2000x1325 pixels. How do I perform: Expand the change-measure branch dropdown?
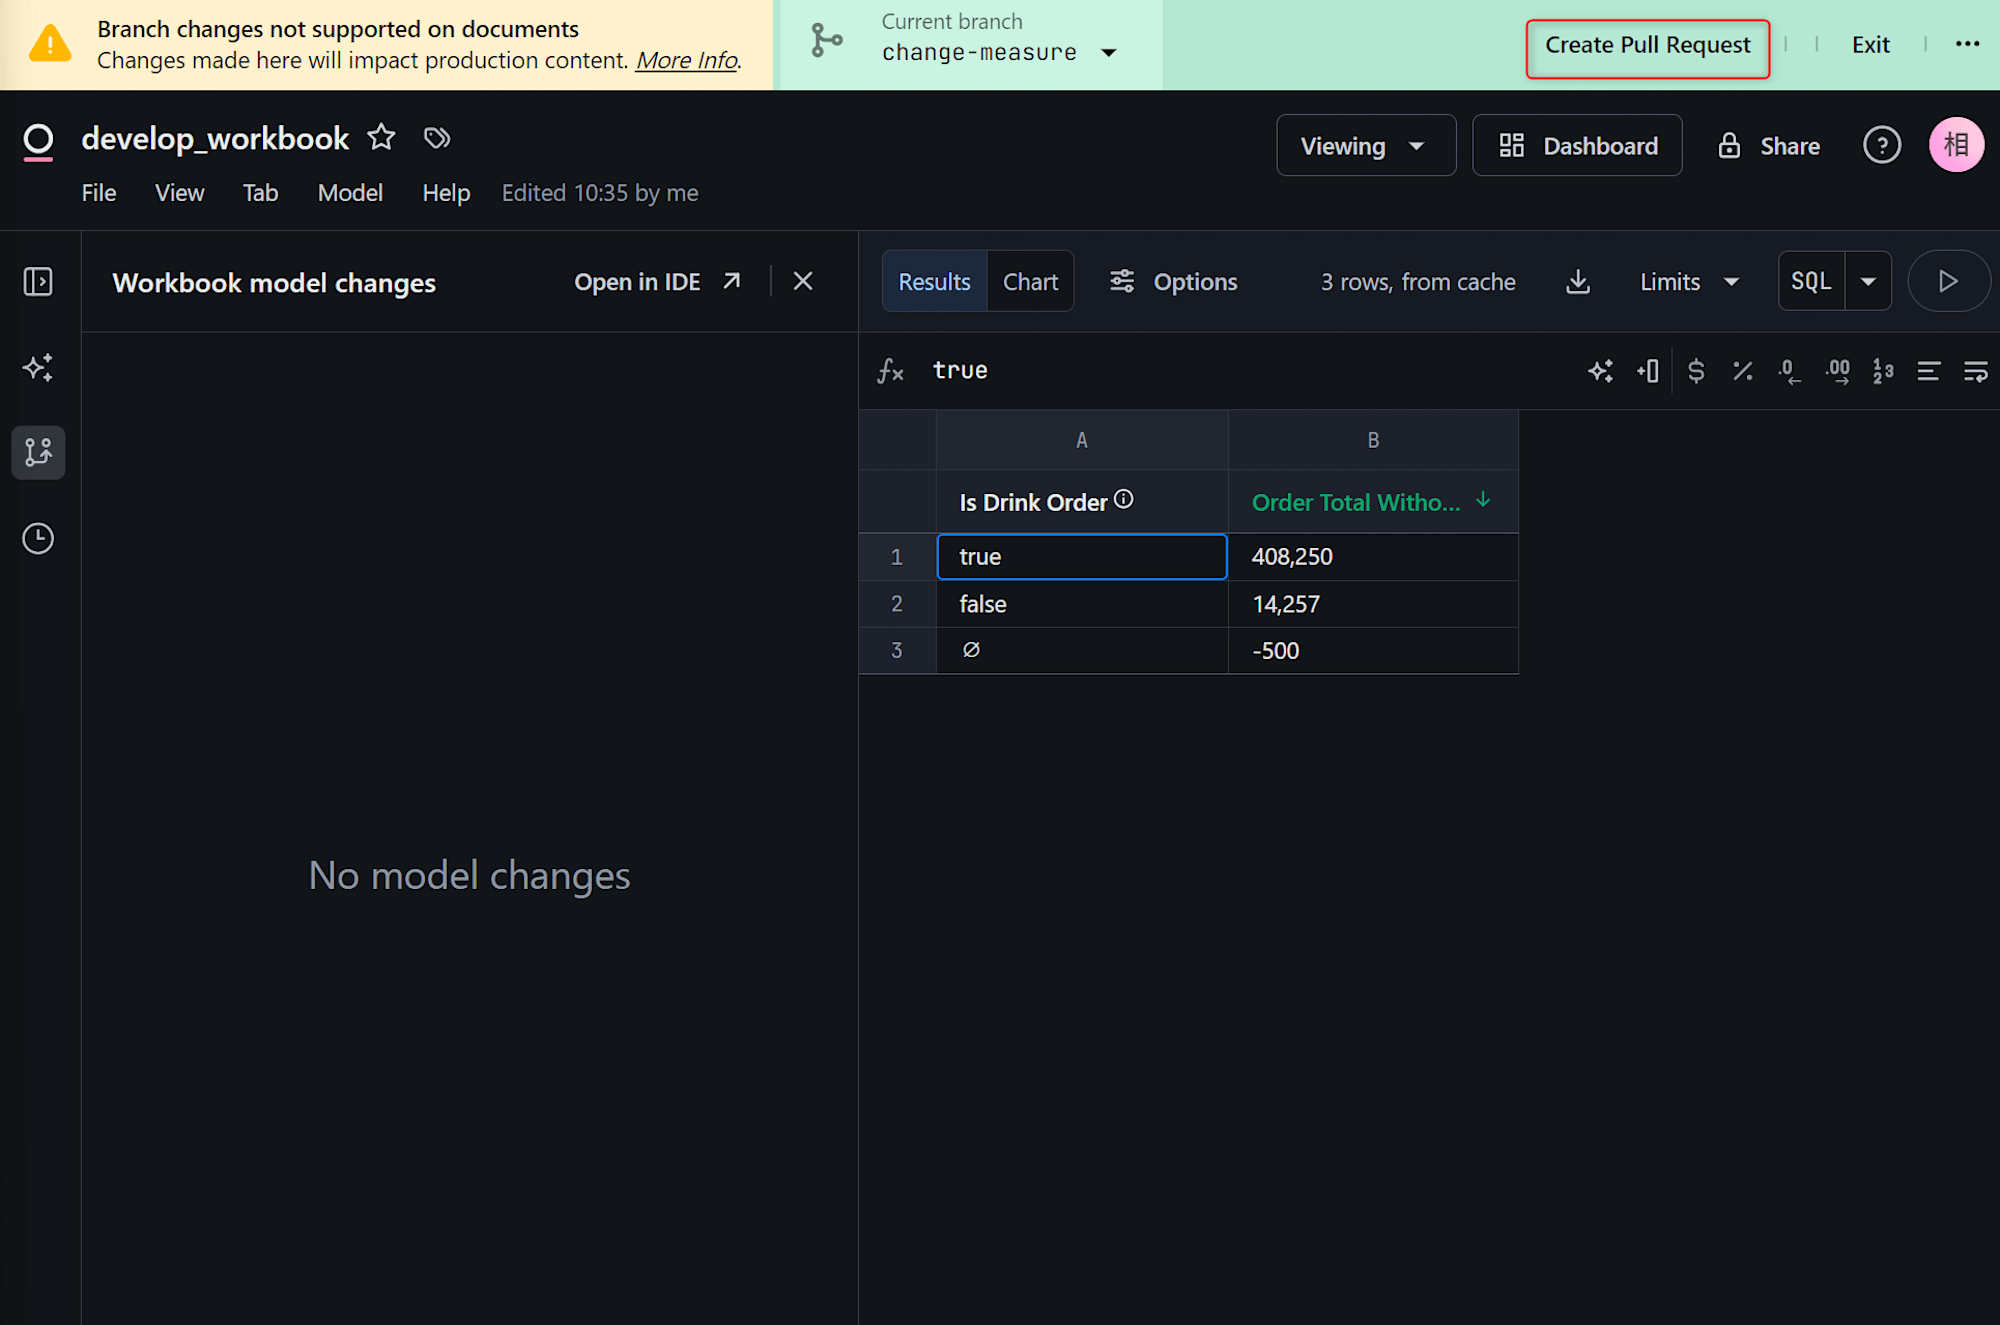click(x=1108, y=52)
